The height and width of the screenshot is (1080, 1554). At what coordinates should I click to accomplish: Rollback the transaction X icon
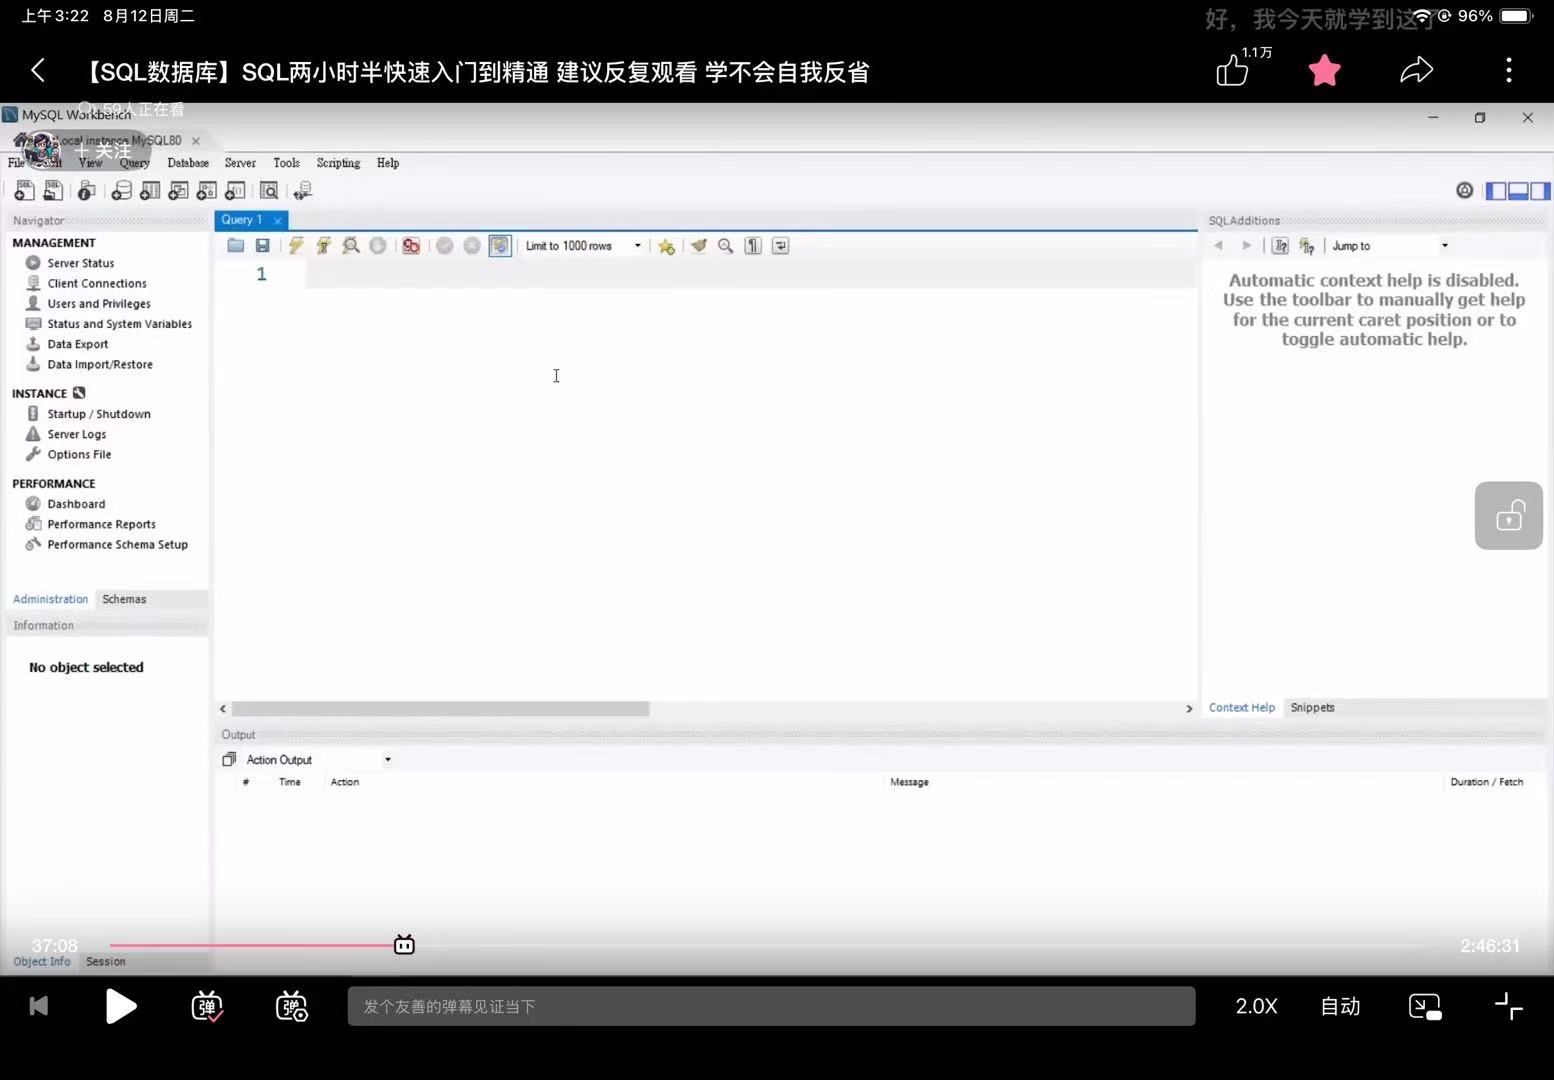(472, 246)
